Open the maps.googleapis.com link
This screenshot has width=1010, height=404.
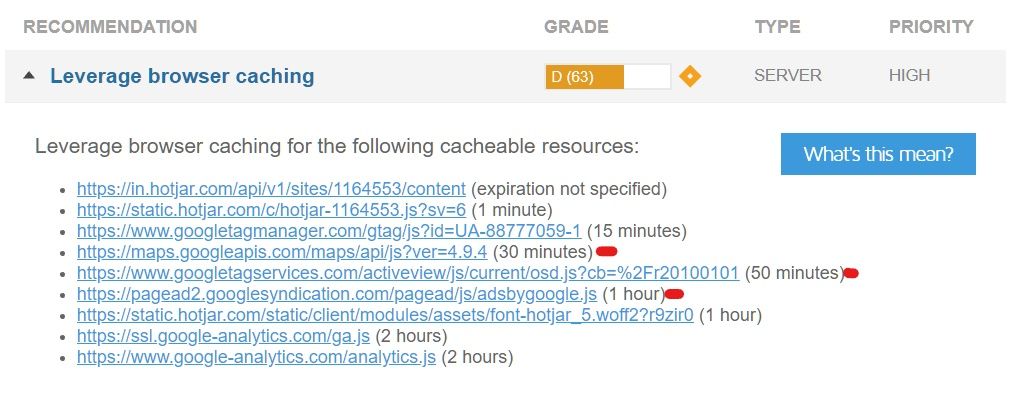(x=282, y=252)
